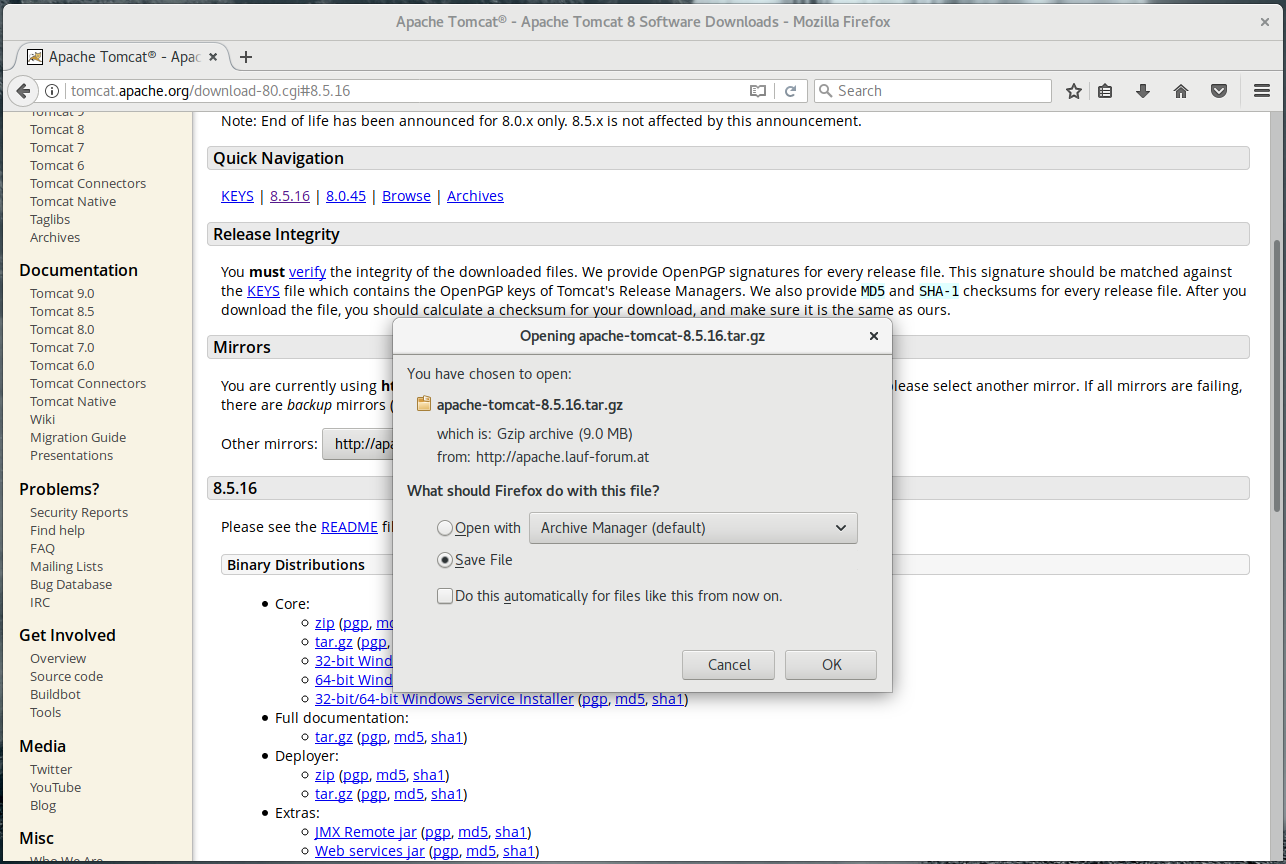Open Tomcat 7 in sidebar
1286x864 pixels.
tap(57, 147)
